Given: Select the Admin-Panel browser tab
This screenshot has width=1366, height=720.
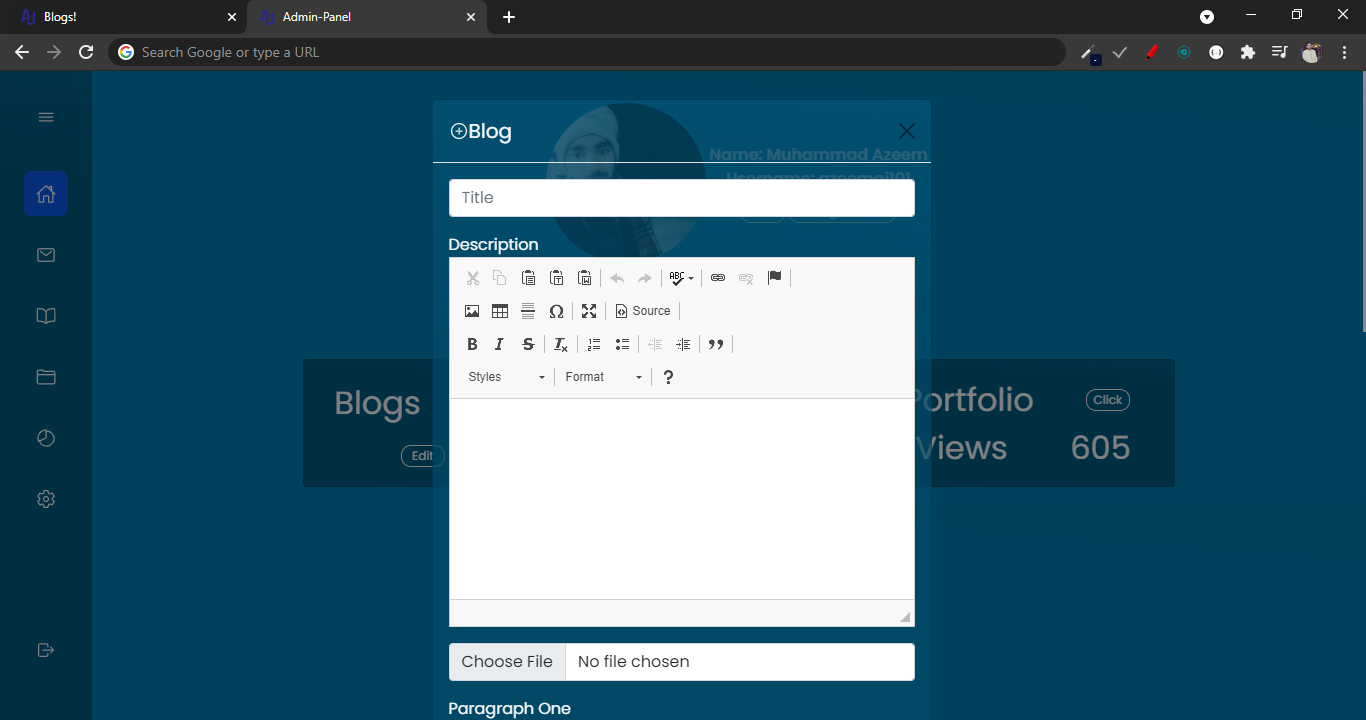Looking at the screenshot, I should tap(368, 17).
